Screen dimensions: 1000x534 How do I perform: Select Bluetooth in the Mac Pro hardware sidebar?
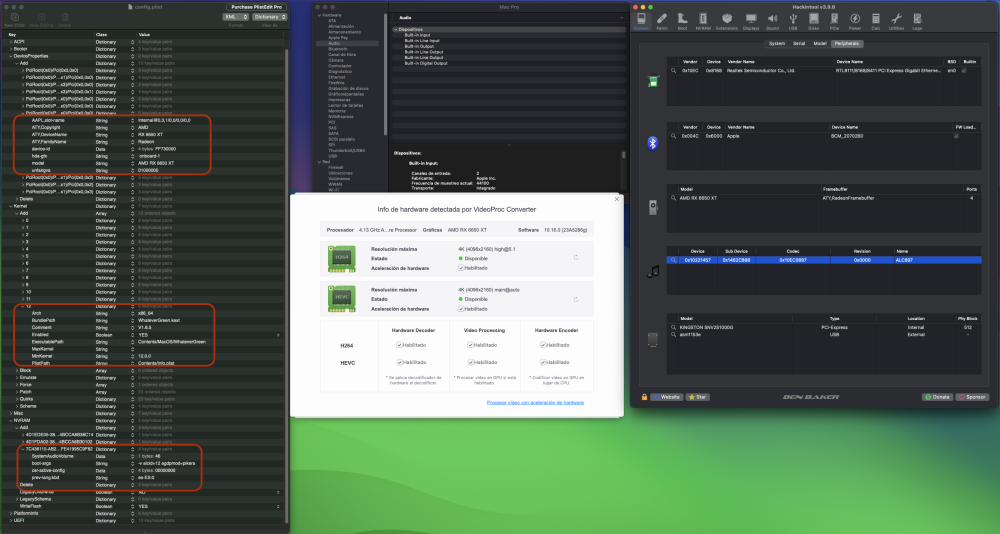pyautogui.click(x=337, y=49)
